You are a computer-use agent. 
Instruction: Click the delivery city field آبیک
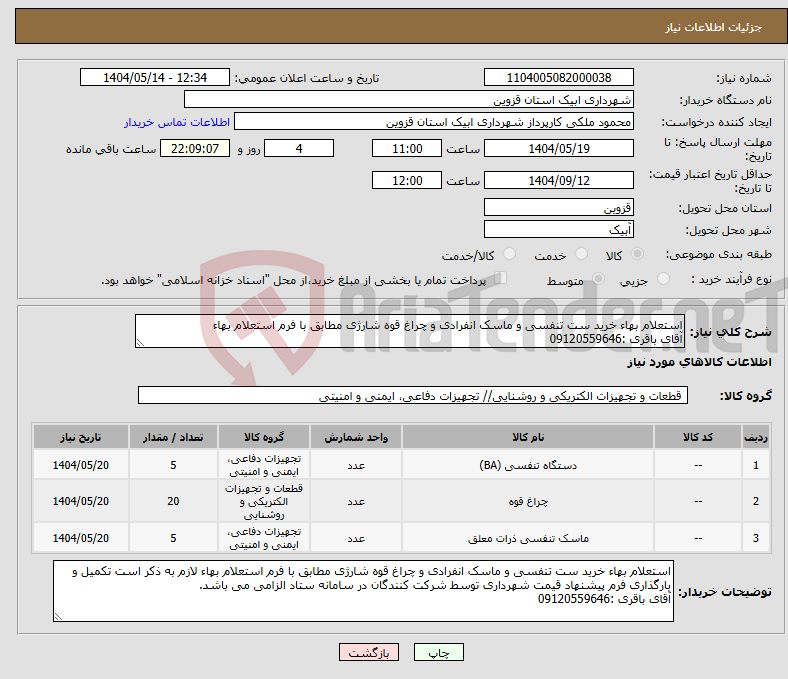pos(558,229)
